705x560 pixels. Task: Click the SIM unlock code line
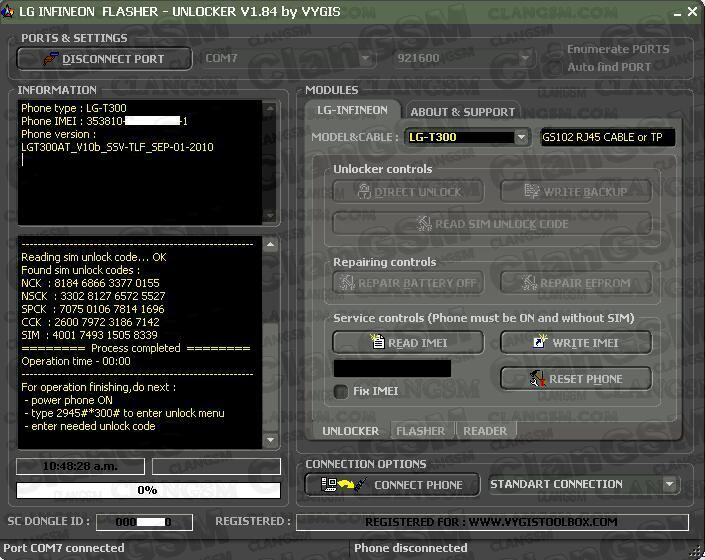(x=89, y=335)
